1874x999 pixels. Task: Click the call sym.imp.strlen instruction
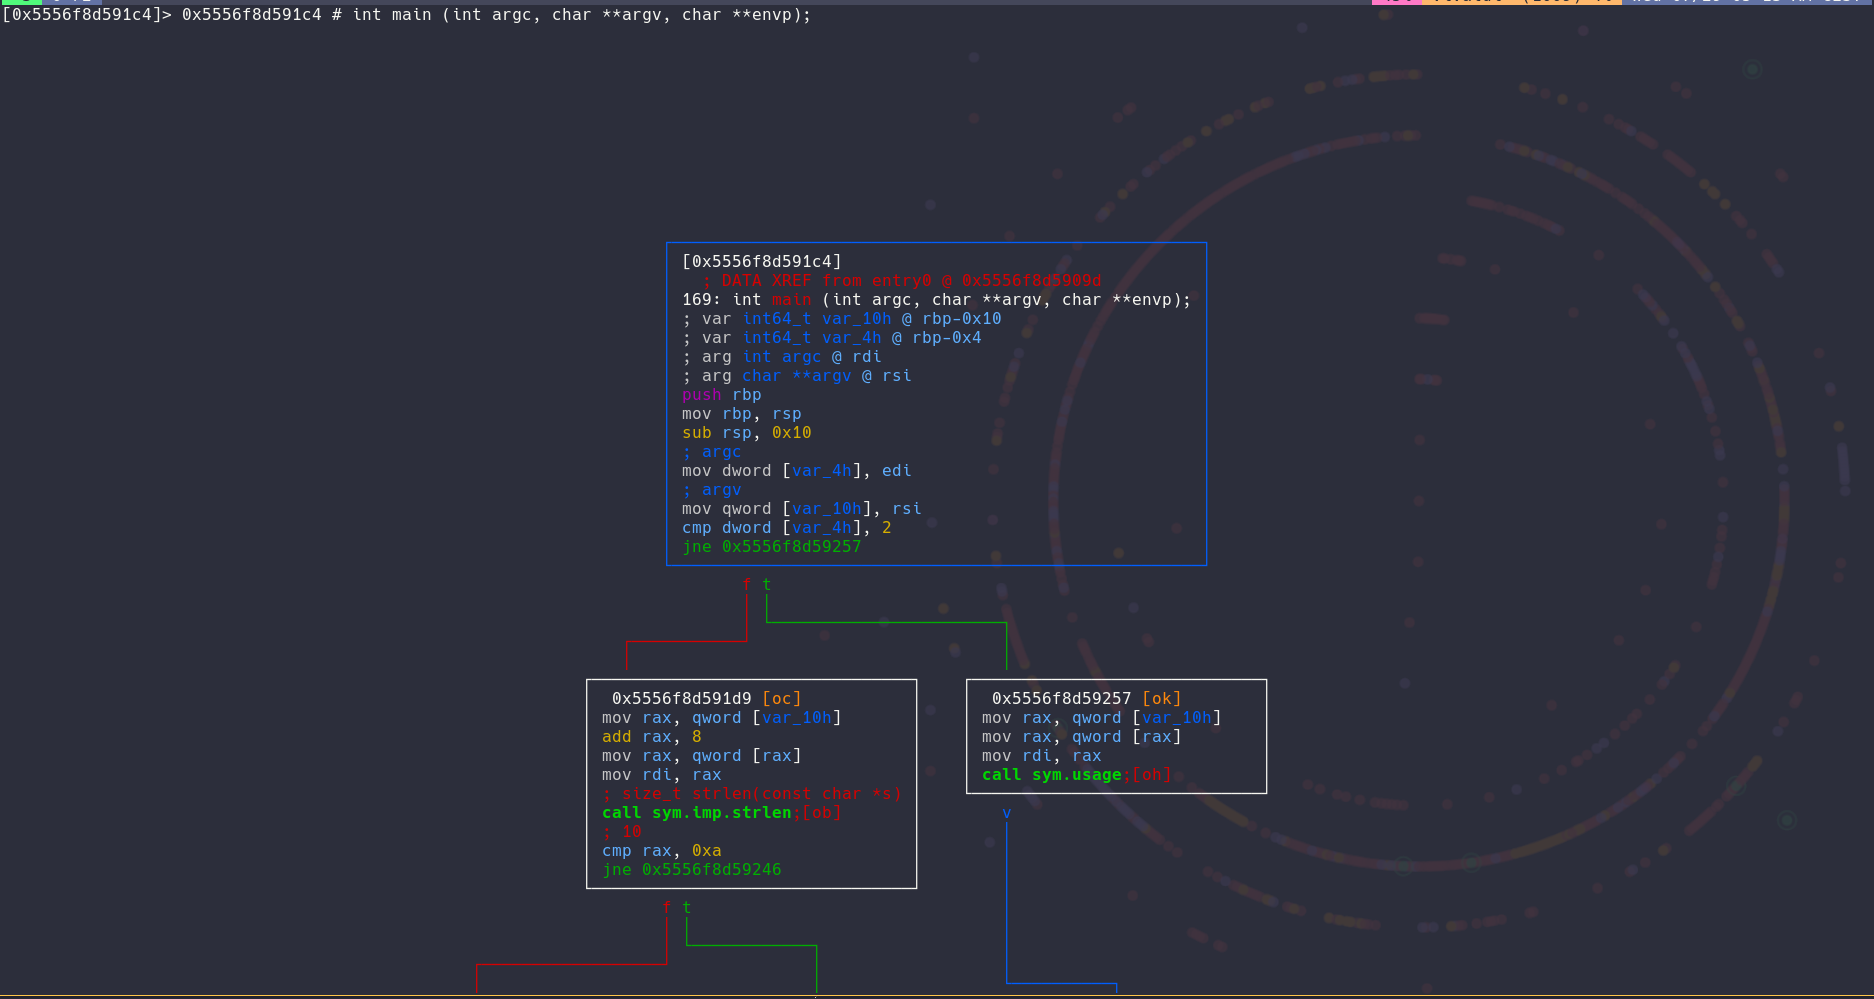click(696, 813)
